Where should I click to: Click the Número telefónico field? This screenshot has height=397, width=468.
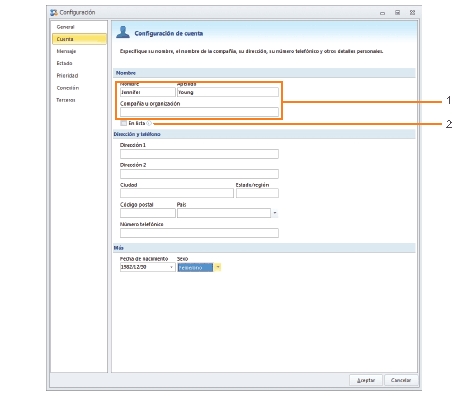point(199,233)
